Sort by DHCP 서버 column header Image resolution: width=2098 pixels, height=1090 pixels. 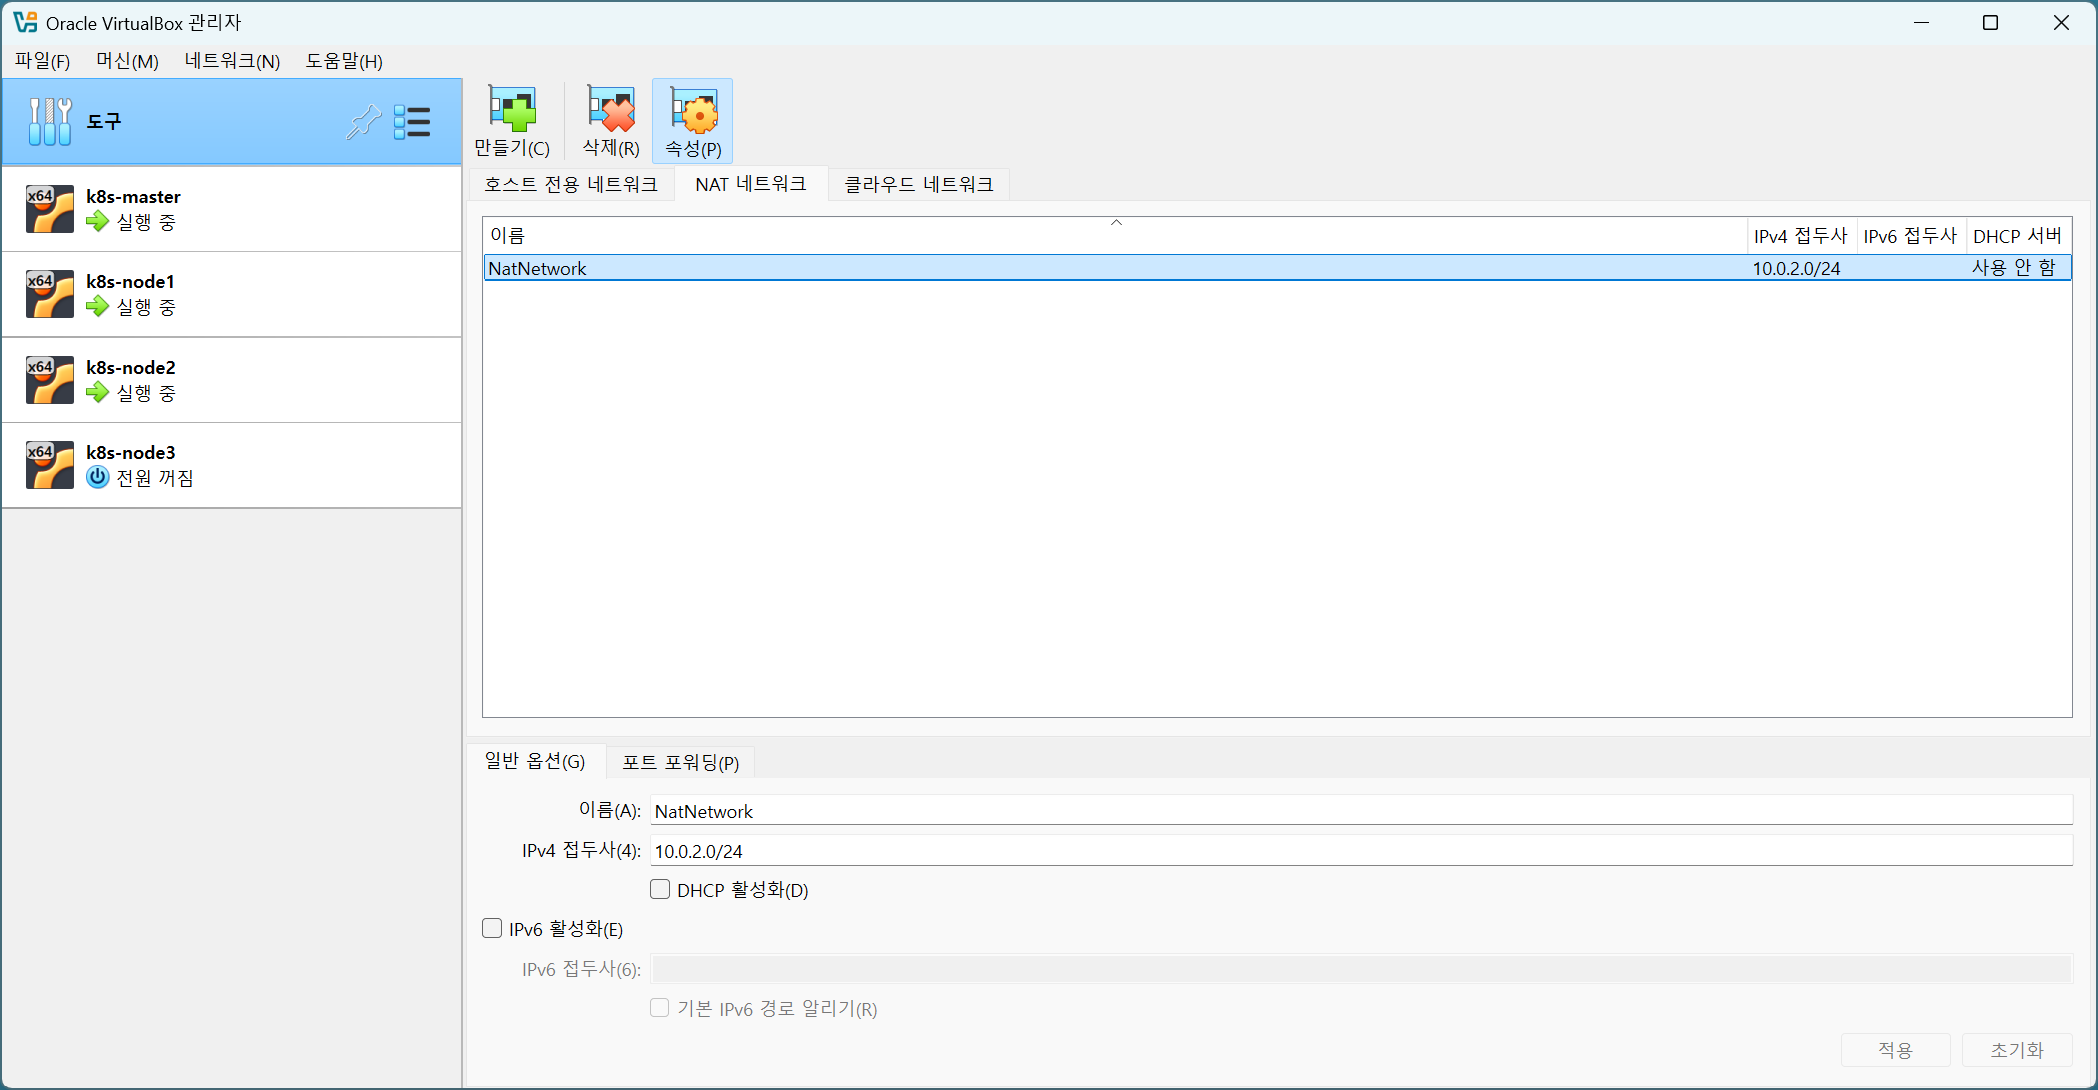point(2018,236)
